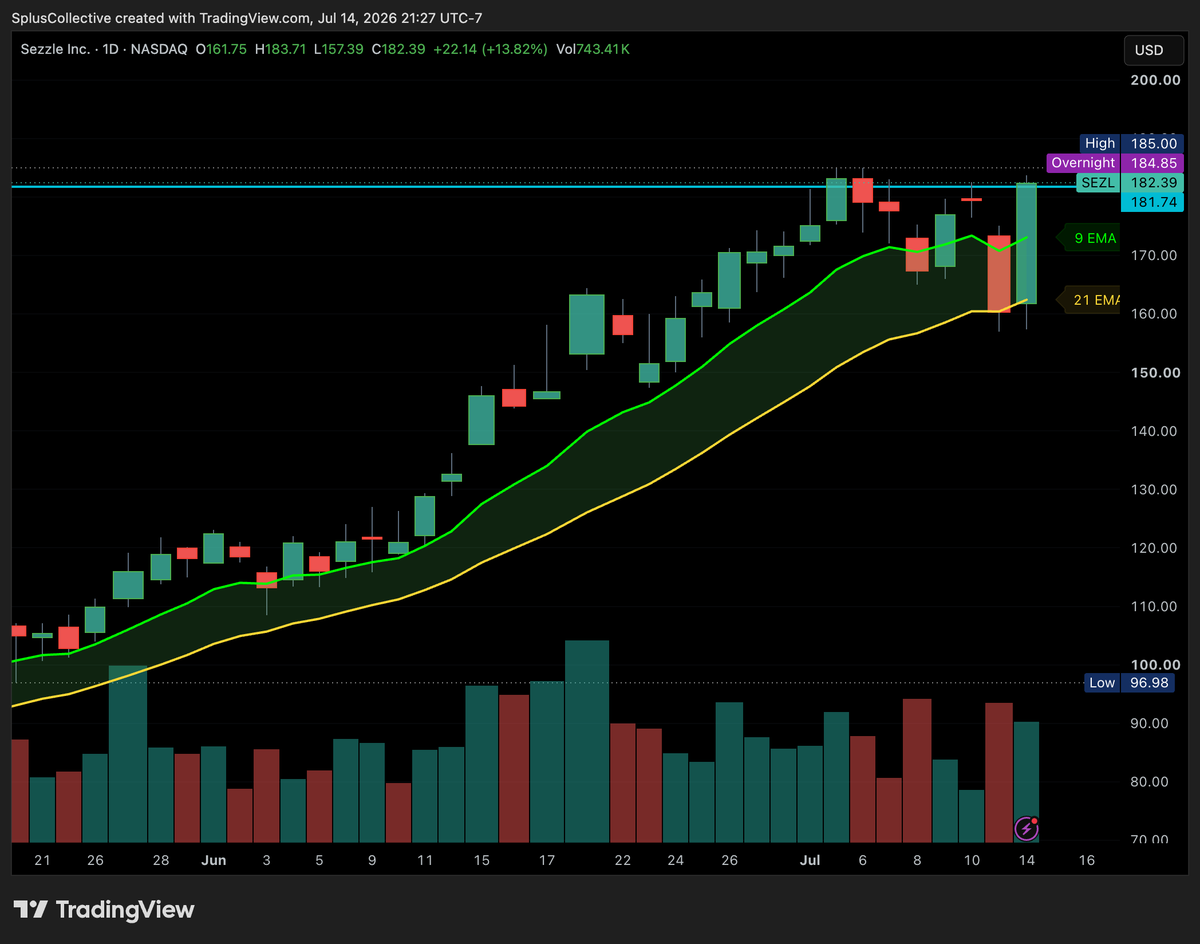
Task: Click the purple lightning bolt earnings icon
Action: [x=1026, y=828]
